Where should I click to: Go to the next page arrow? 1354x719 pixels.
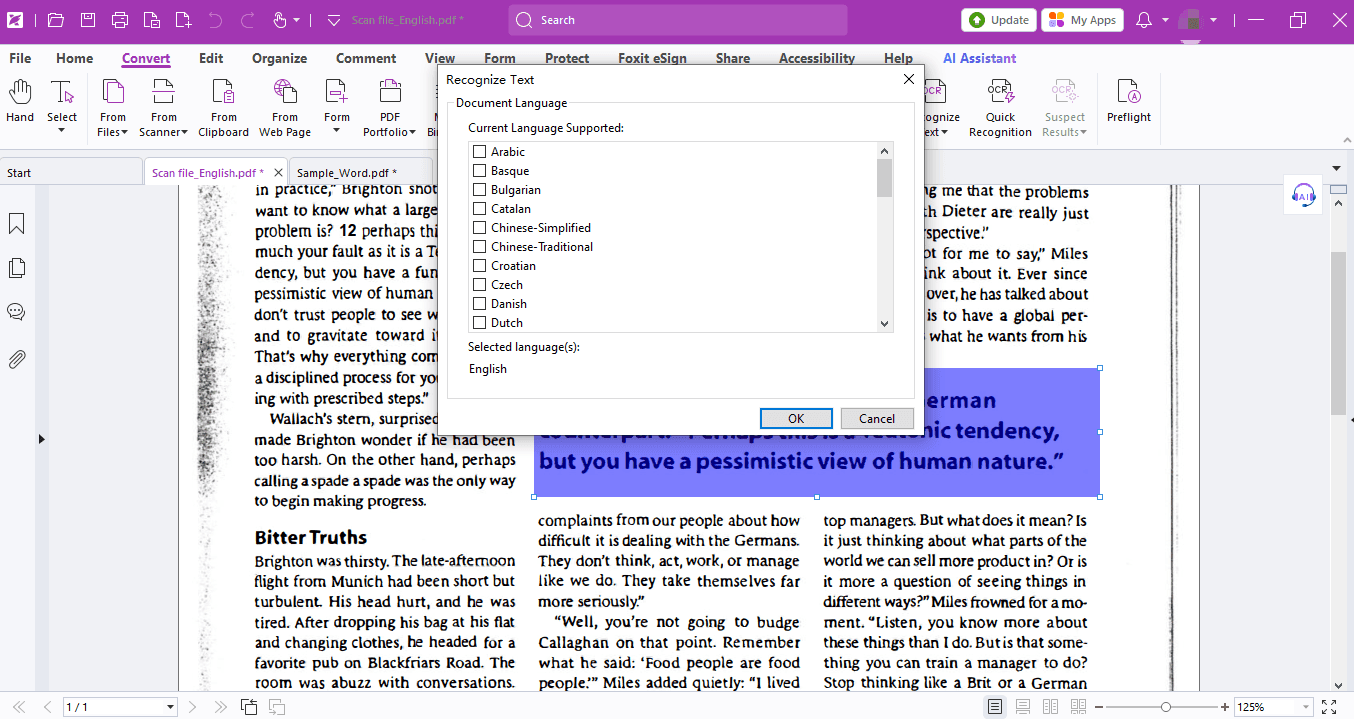pyautogui.click(x=193, y=707)
